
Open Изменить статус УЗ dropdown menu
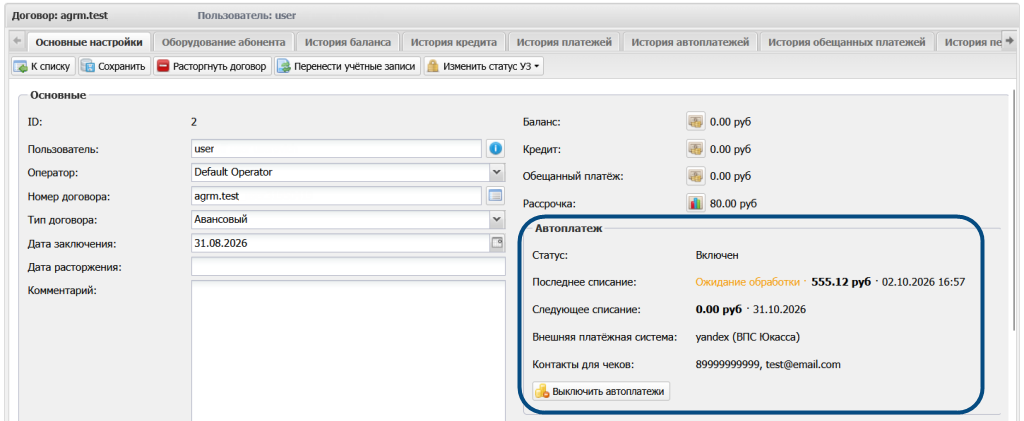pyautogui.click(x=483, y=67)
